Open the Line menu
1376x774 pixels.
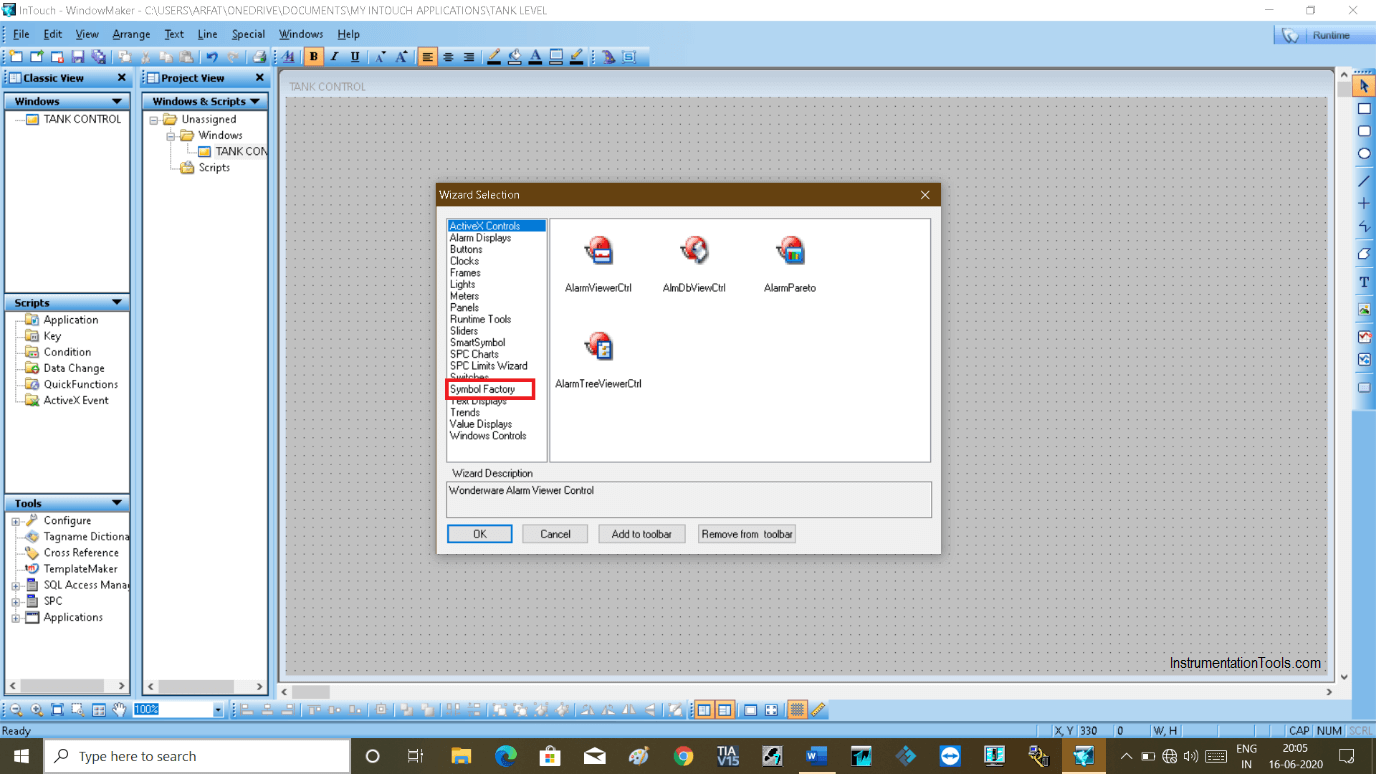pyautogui.click(x=207, y=34)
